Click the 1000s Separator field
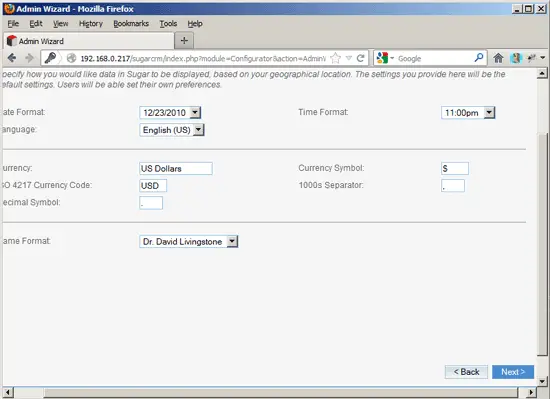 tap(453, 185)
